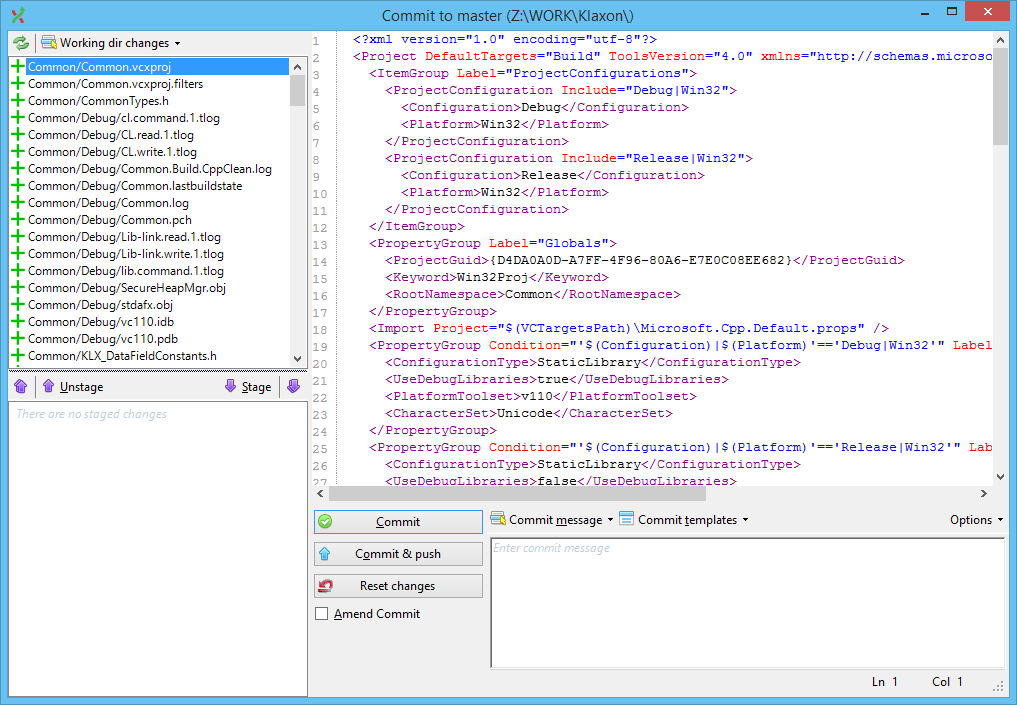
Task: Click the up arrow of the file list scrollbar
Action: click(x=298, y=66)
